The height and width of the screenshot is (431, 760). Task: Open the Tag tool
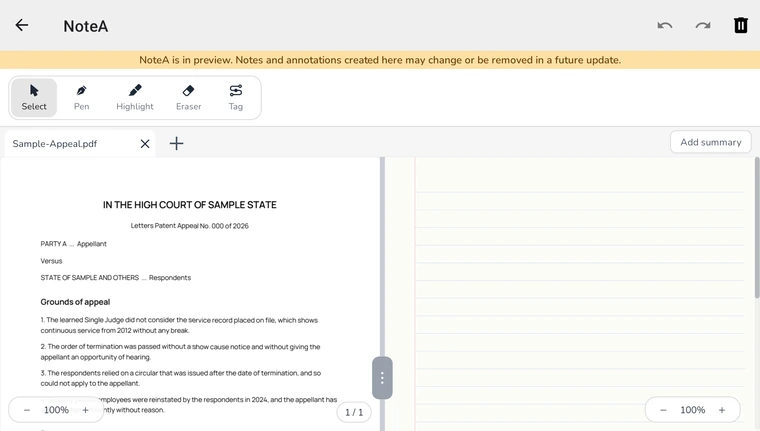(236, 97)
